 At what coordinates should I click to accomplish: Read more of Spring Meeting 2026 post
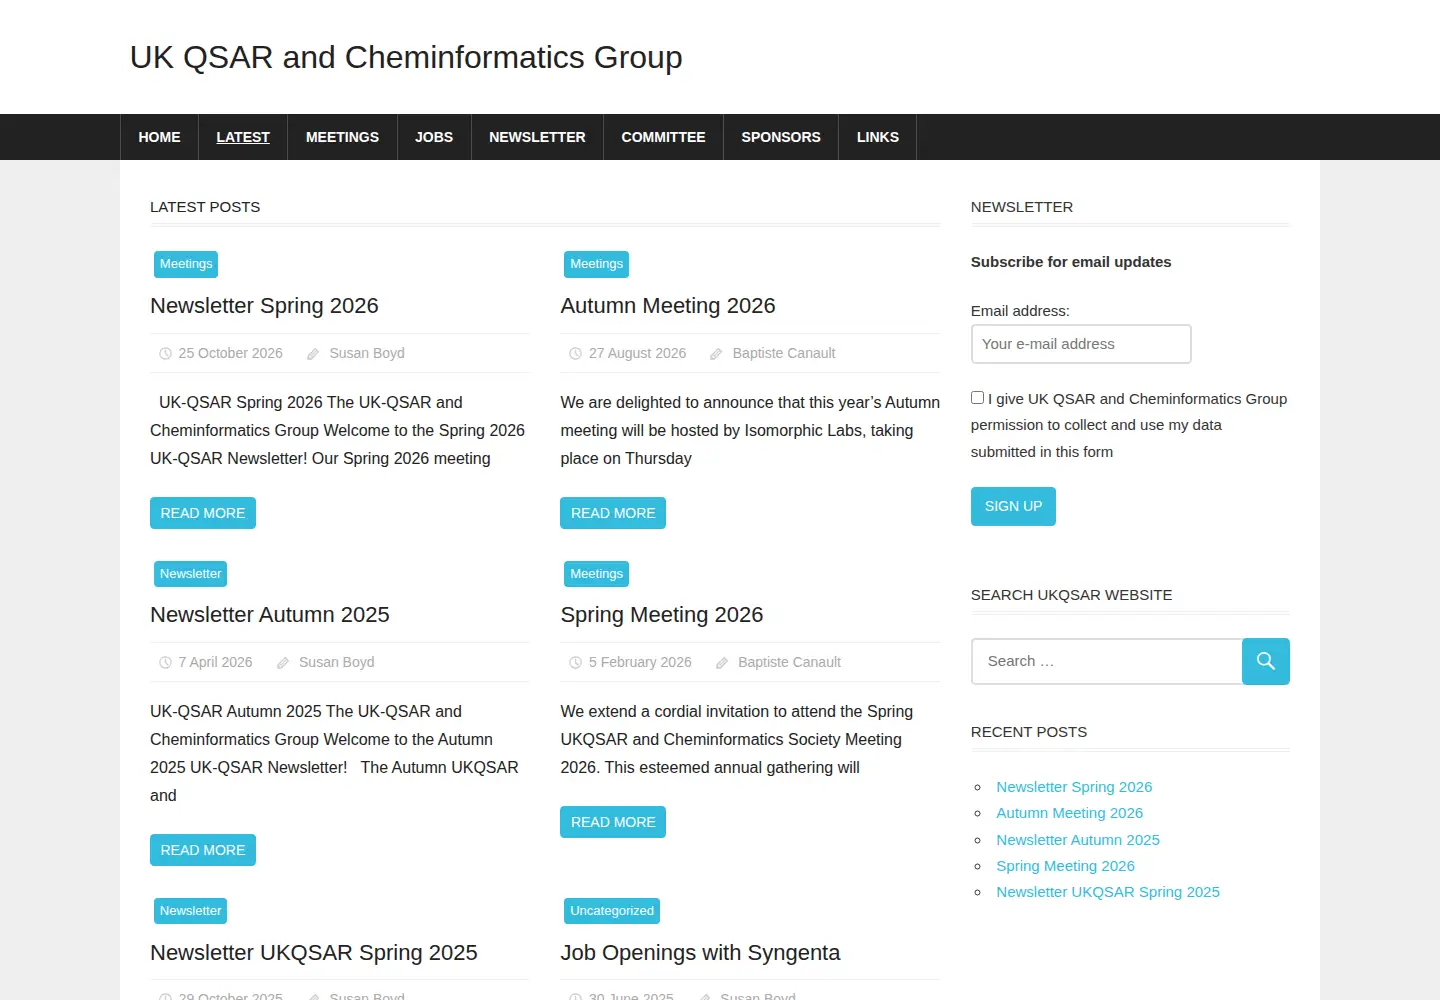(613, 822)
